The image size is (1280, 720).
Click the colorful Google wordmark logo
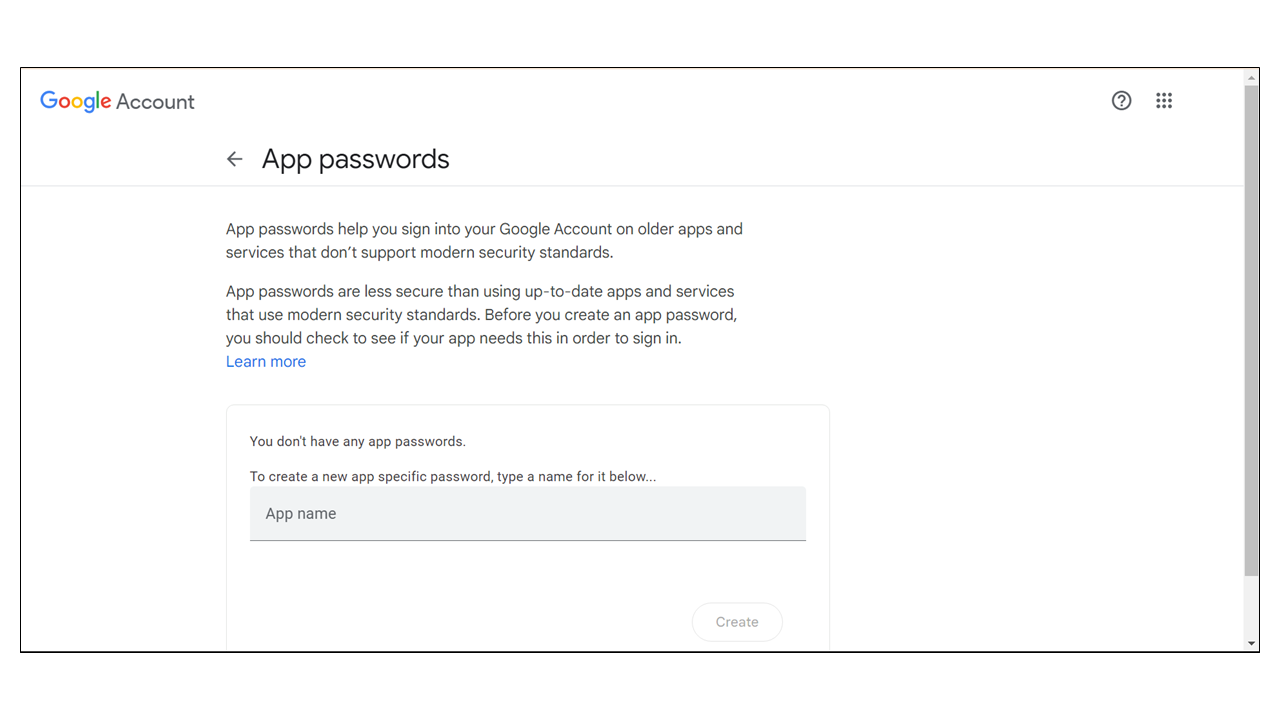76,101
